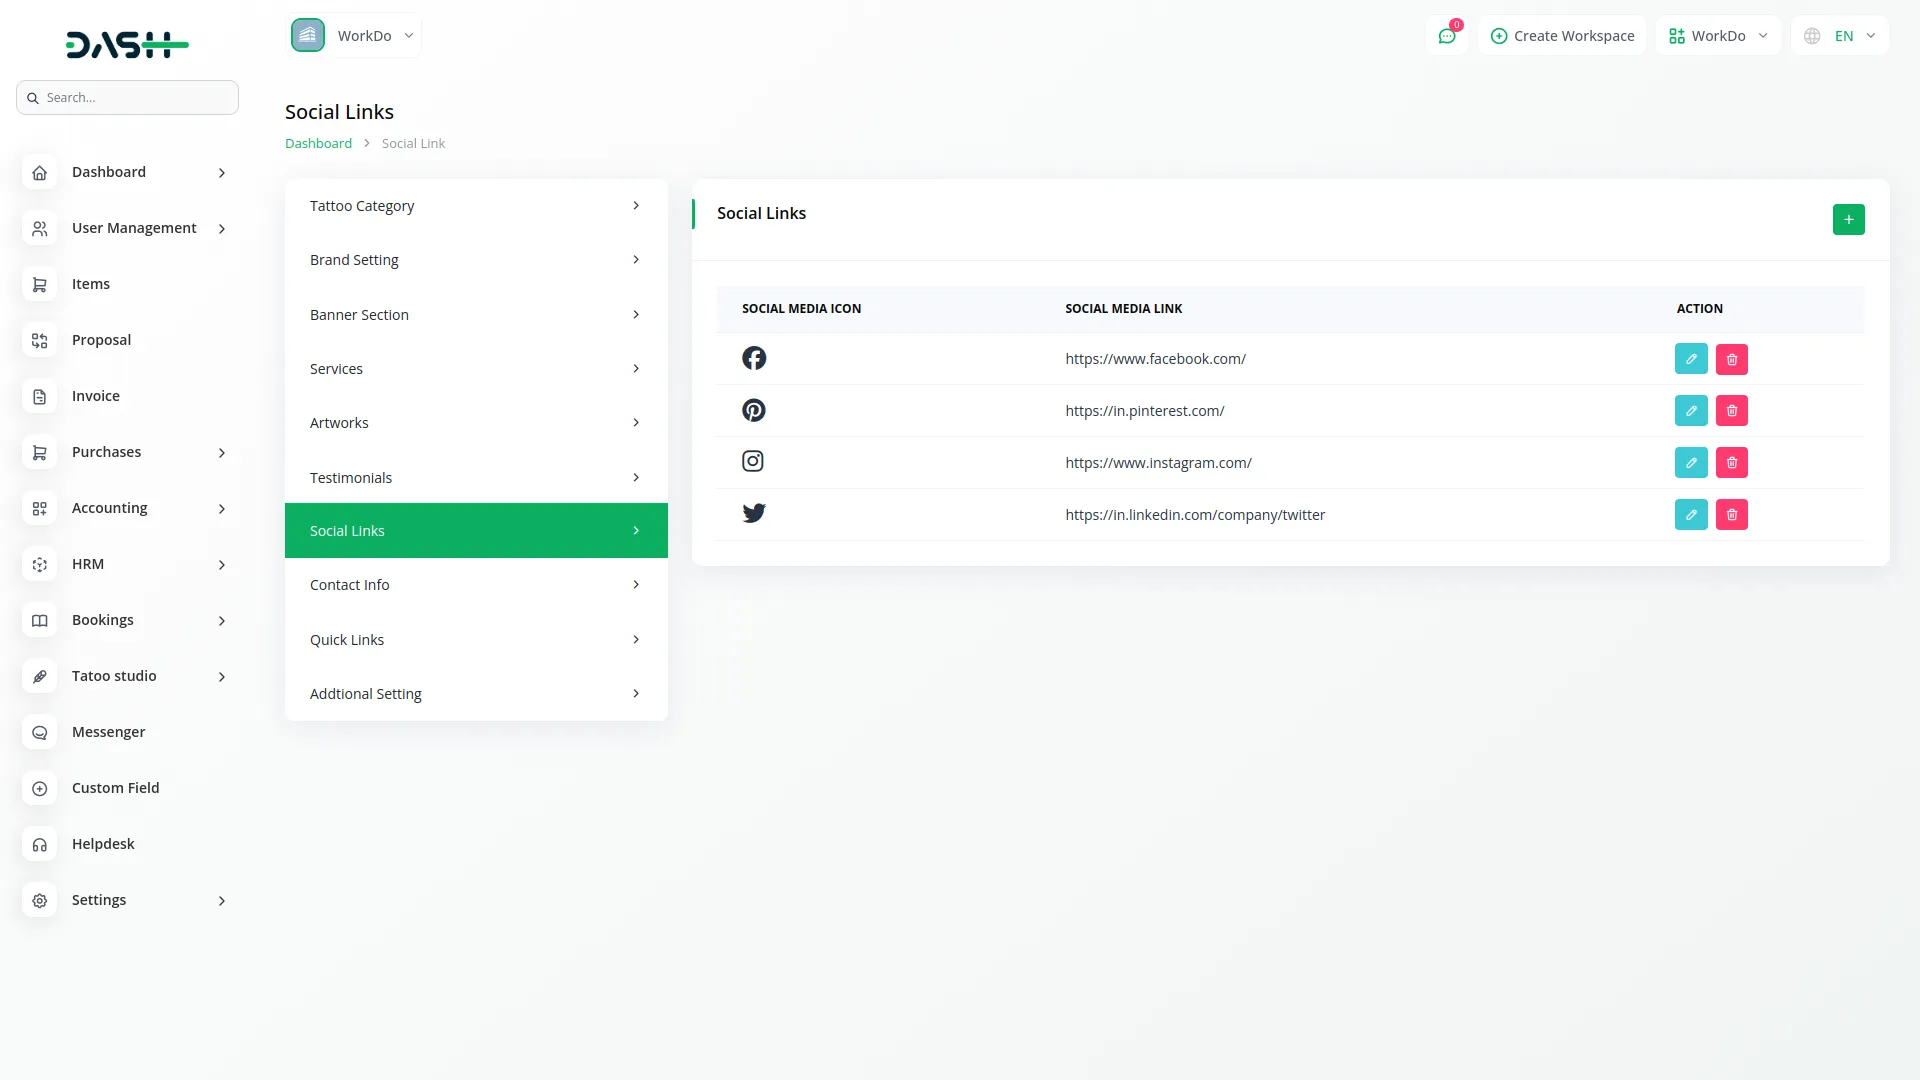Click the Instagram icon in the table
This screenshot has width=1920, height=1080.
pyautogui.click(x=753, y=461)
